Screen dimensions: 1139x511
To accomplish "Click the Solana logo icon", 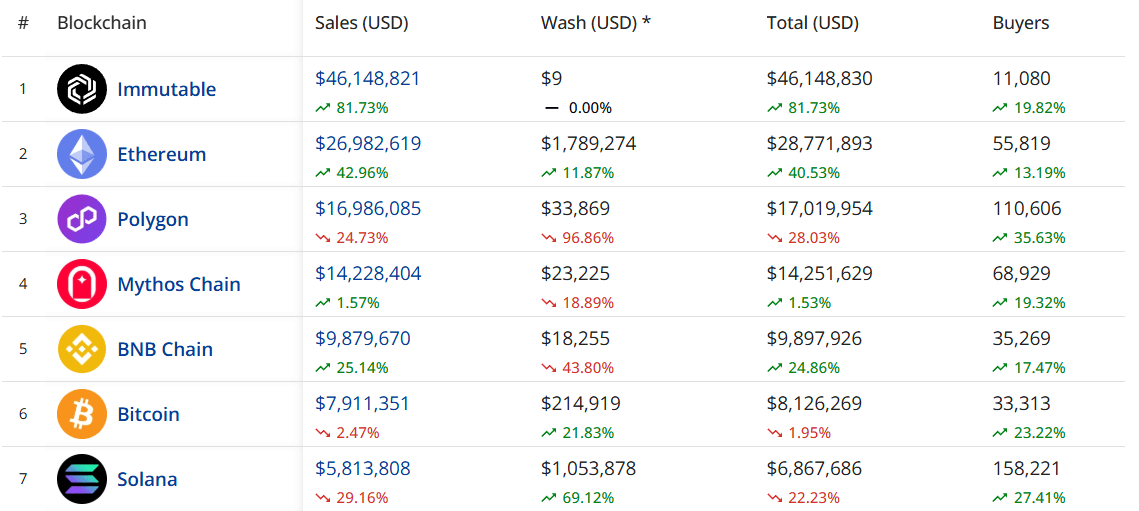I will click(x=81, y=479).
